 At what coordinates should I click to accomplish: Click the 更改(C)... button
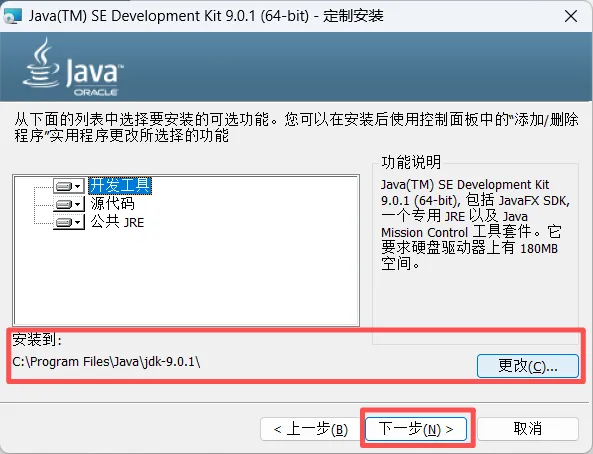[x=528, y=366]
